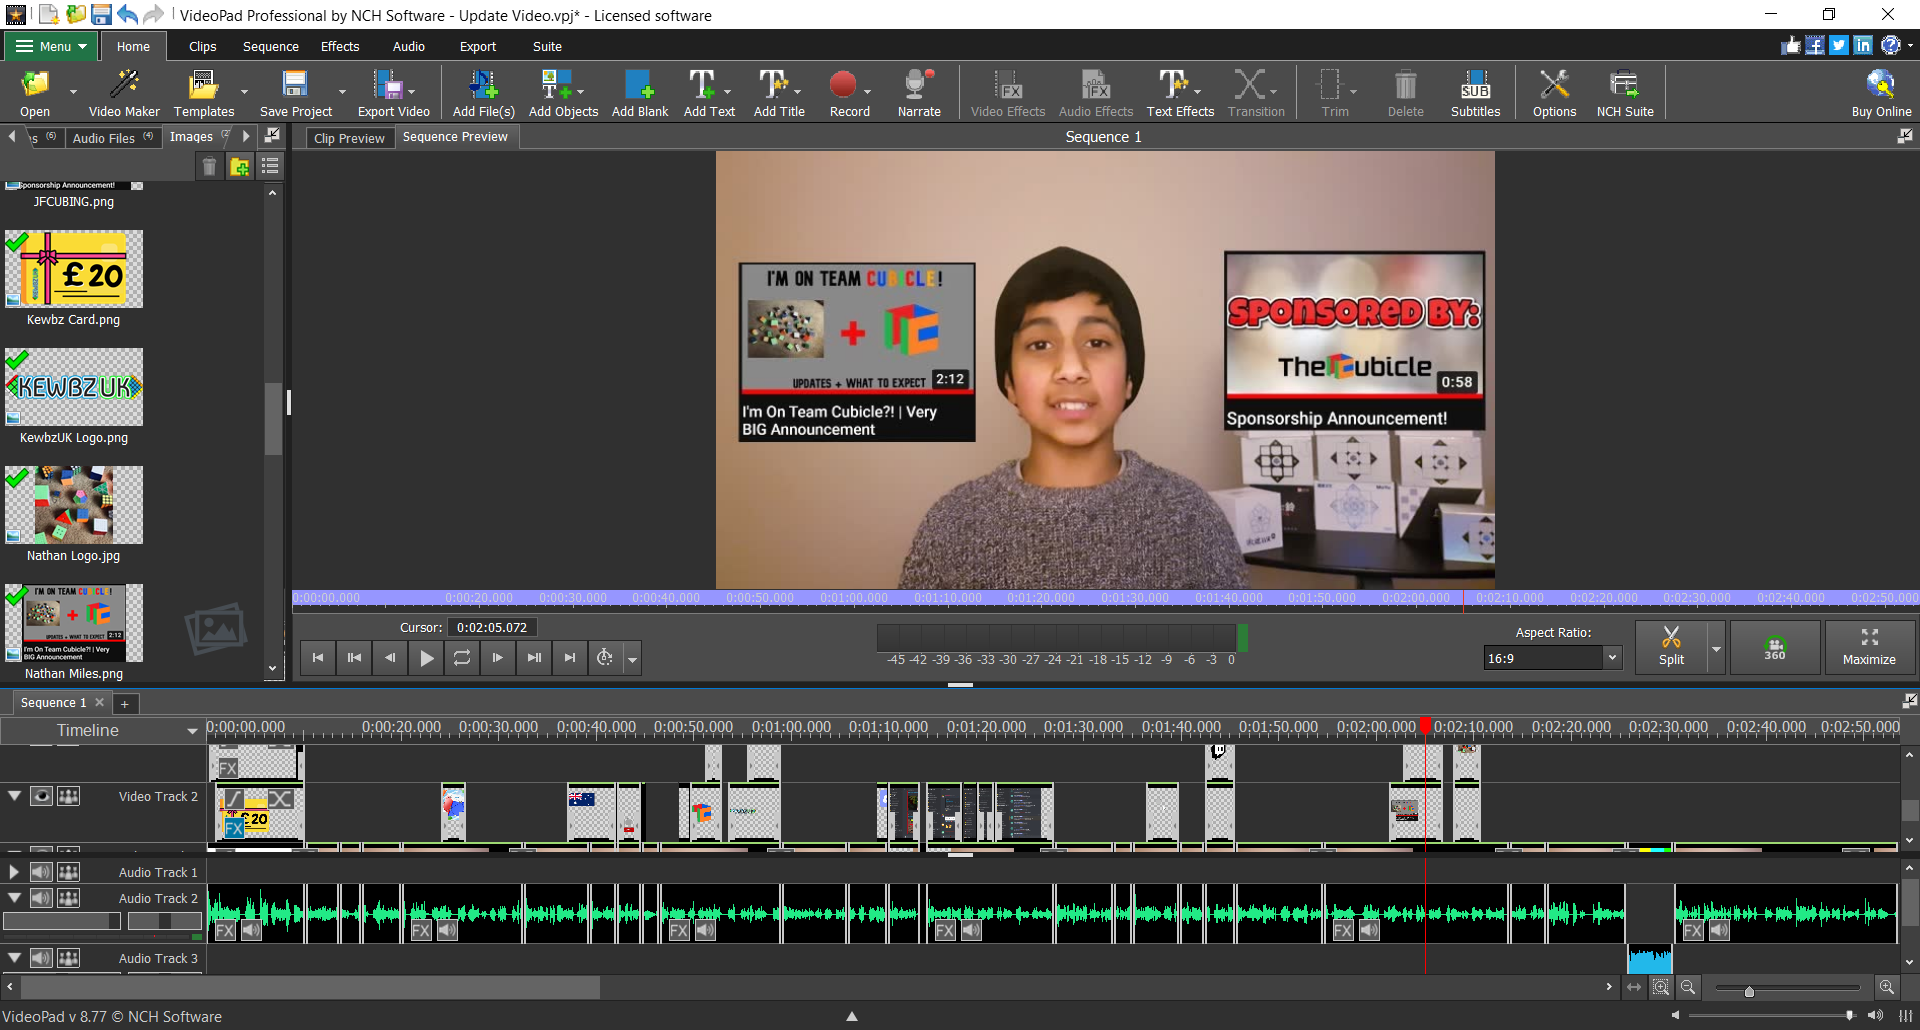
Task: Select the Sequence Preview tab
Action: tap(455, 137)
